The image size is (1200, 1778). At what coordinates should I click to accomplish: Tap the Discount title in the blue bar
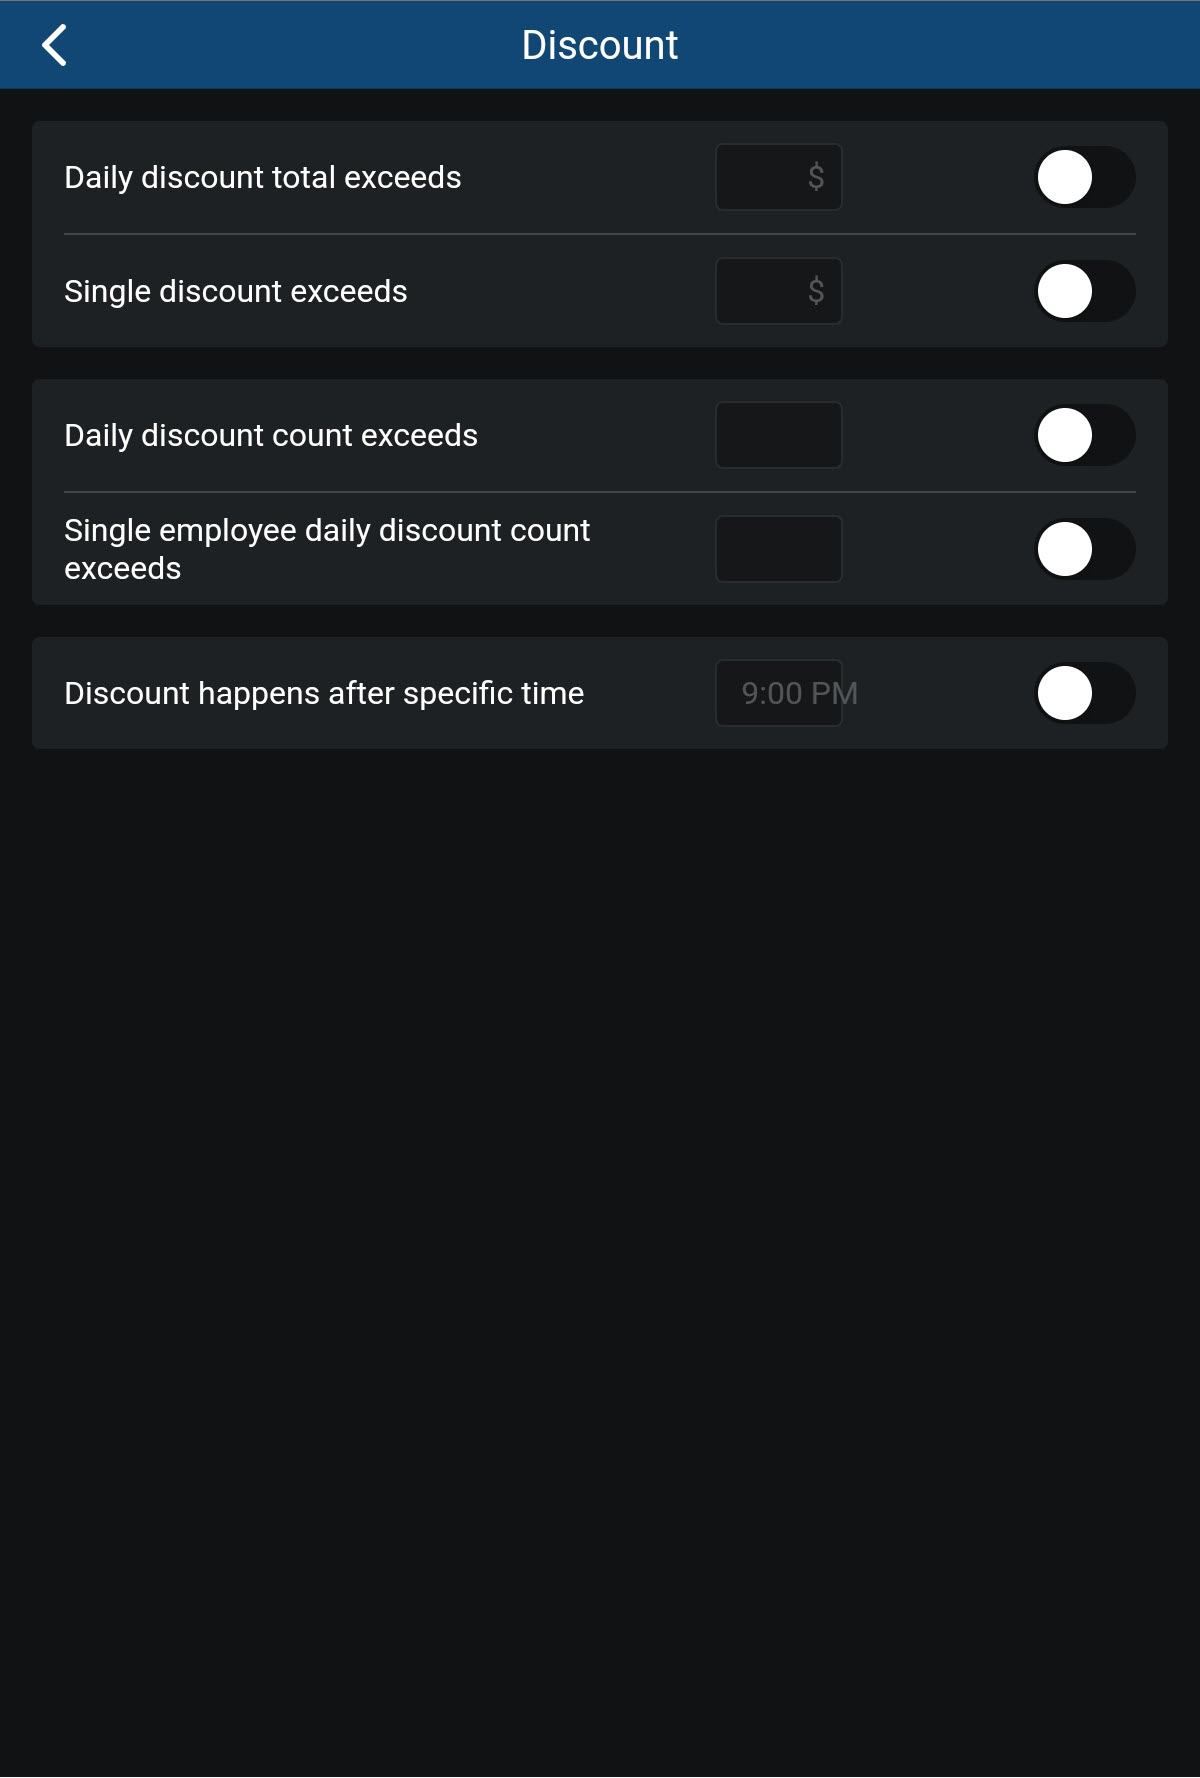(x=598, y=44)
